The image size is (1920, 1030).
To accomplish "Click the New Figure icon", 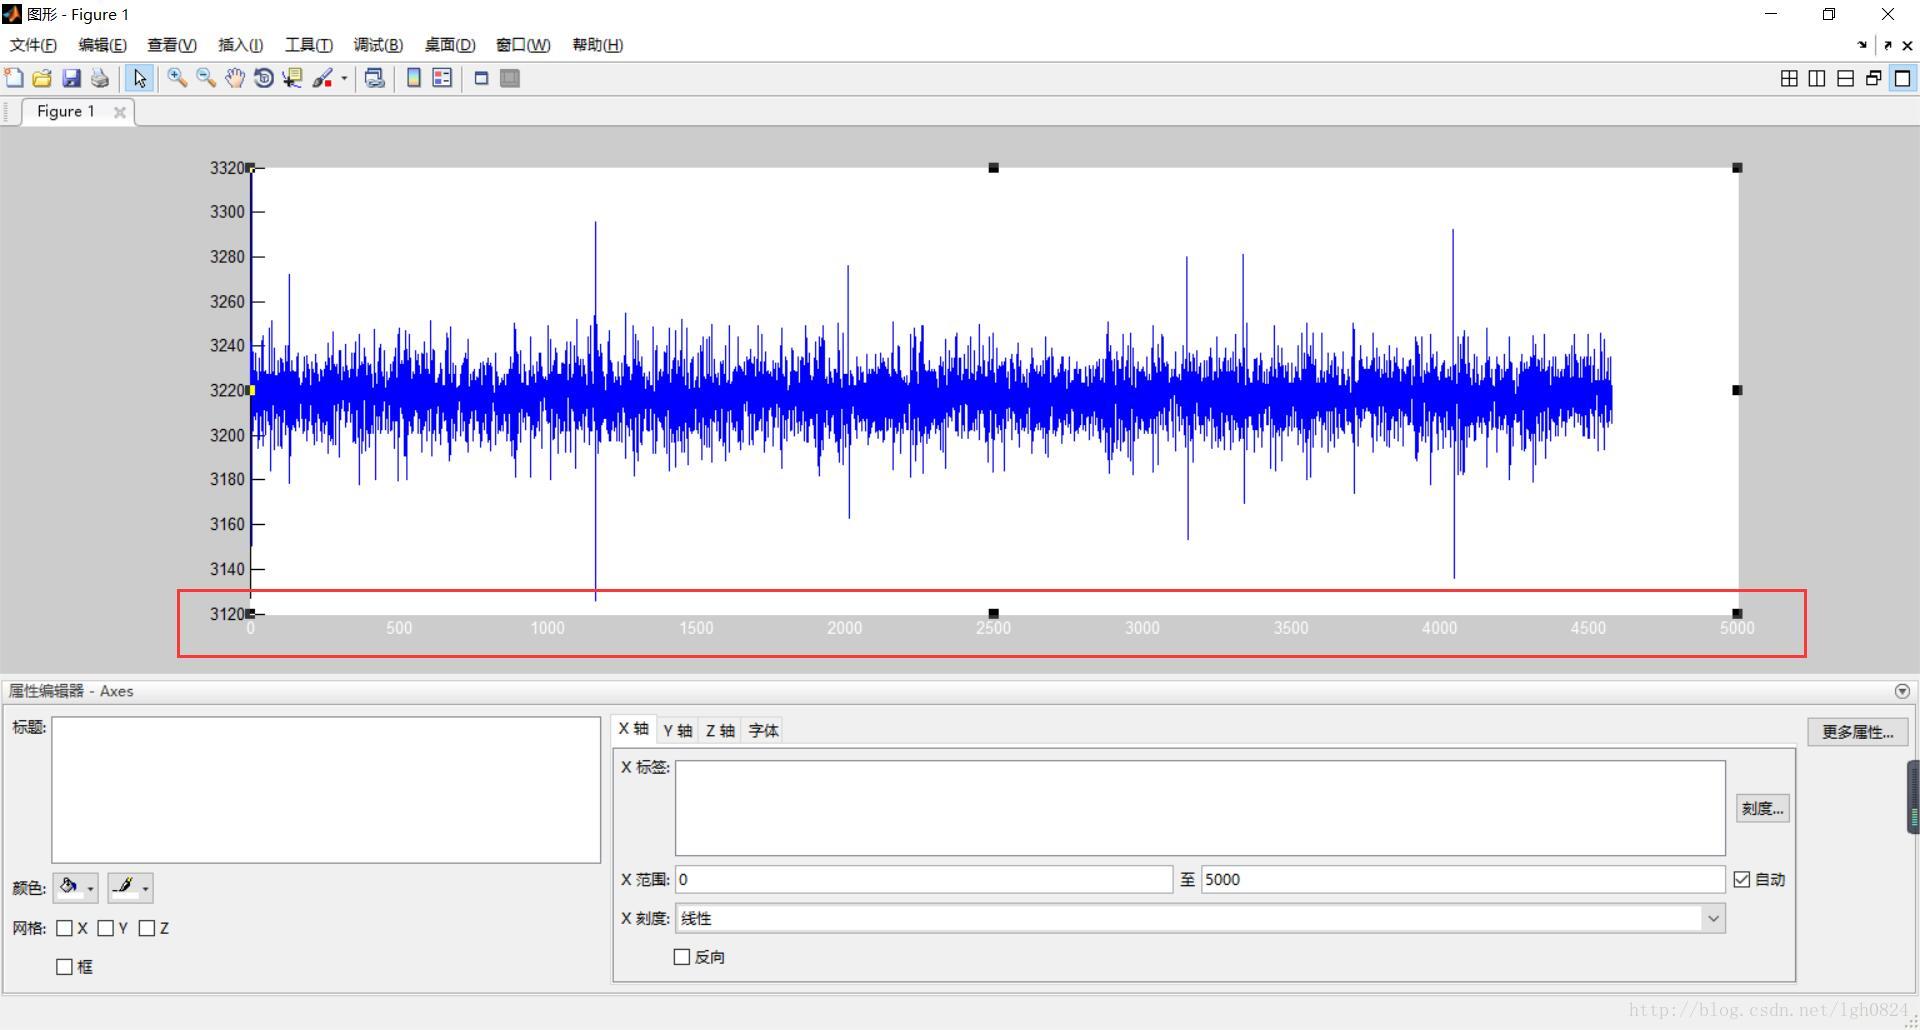I will [14, 78].
